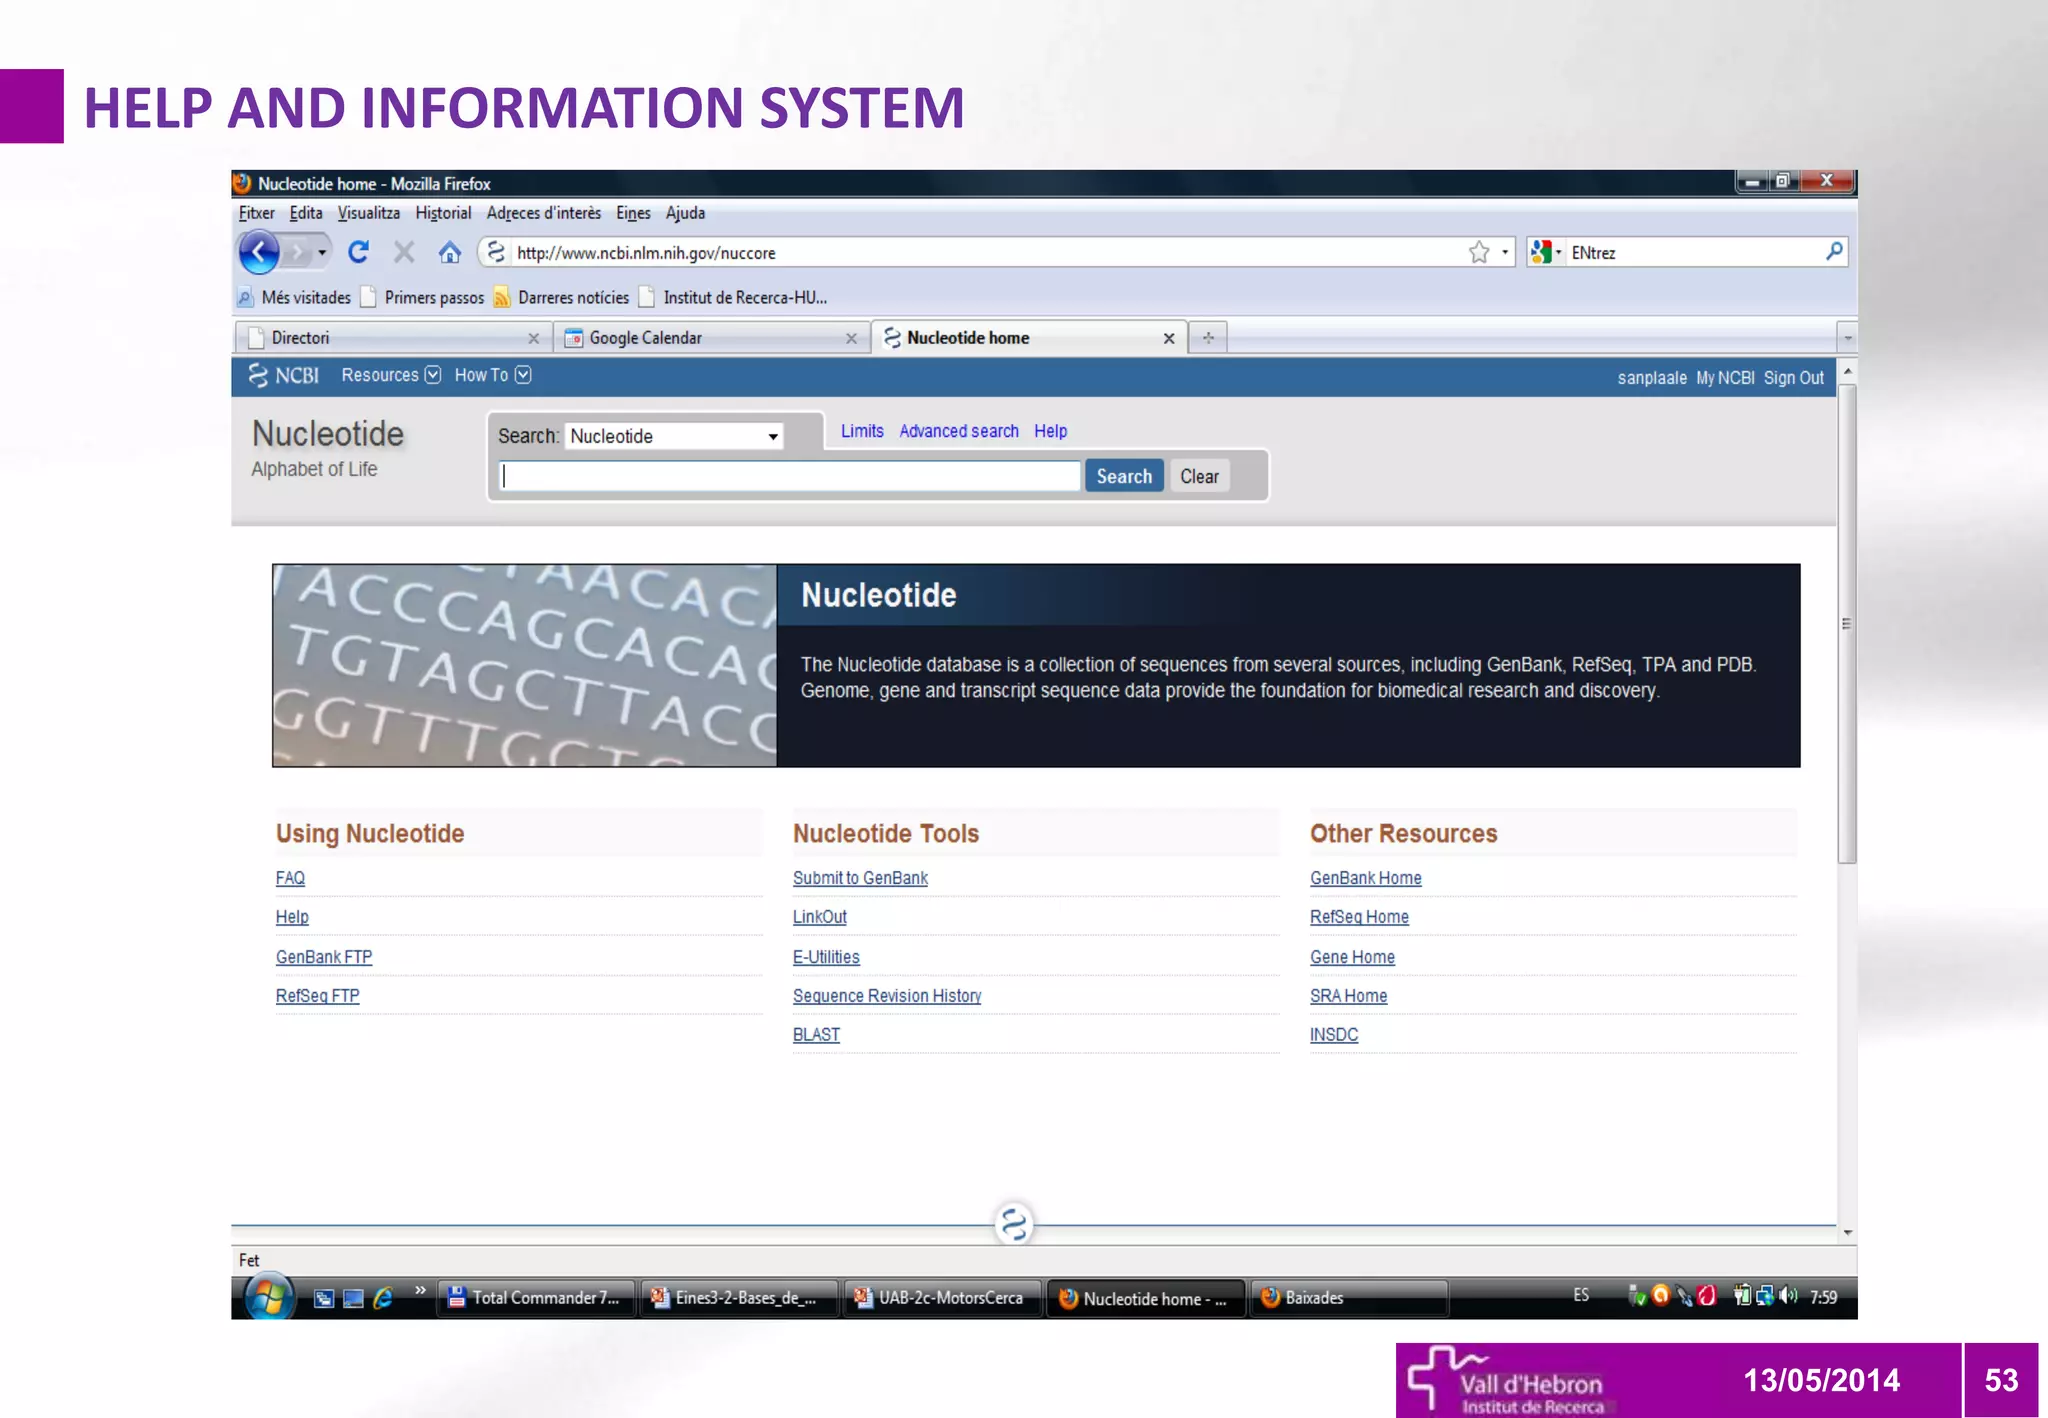Stop loading with the X icon
Image resolution: width=2048 pixels, height=1418 pixels.
pos(404,252)
